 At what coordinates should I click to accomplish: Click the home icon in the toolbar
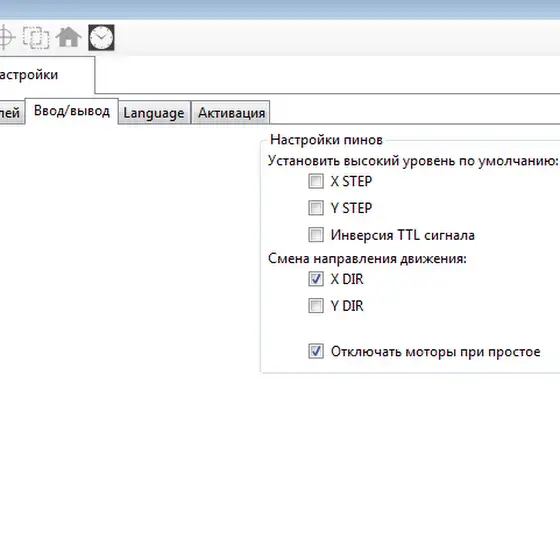[x=69, y=37]
